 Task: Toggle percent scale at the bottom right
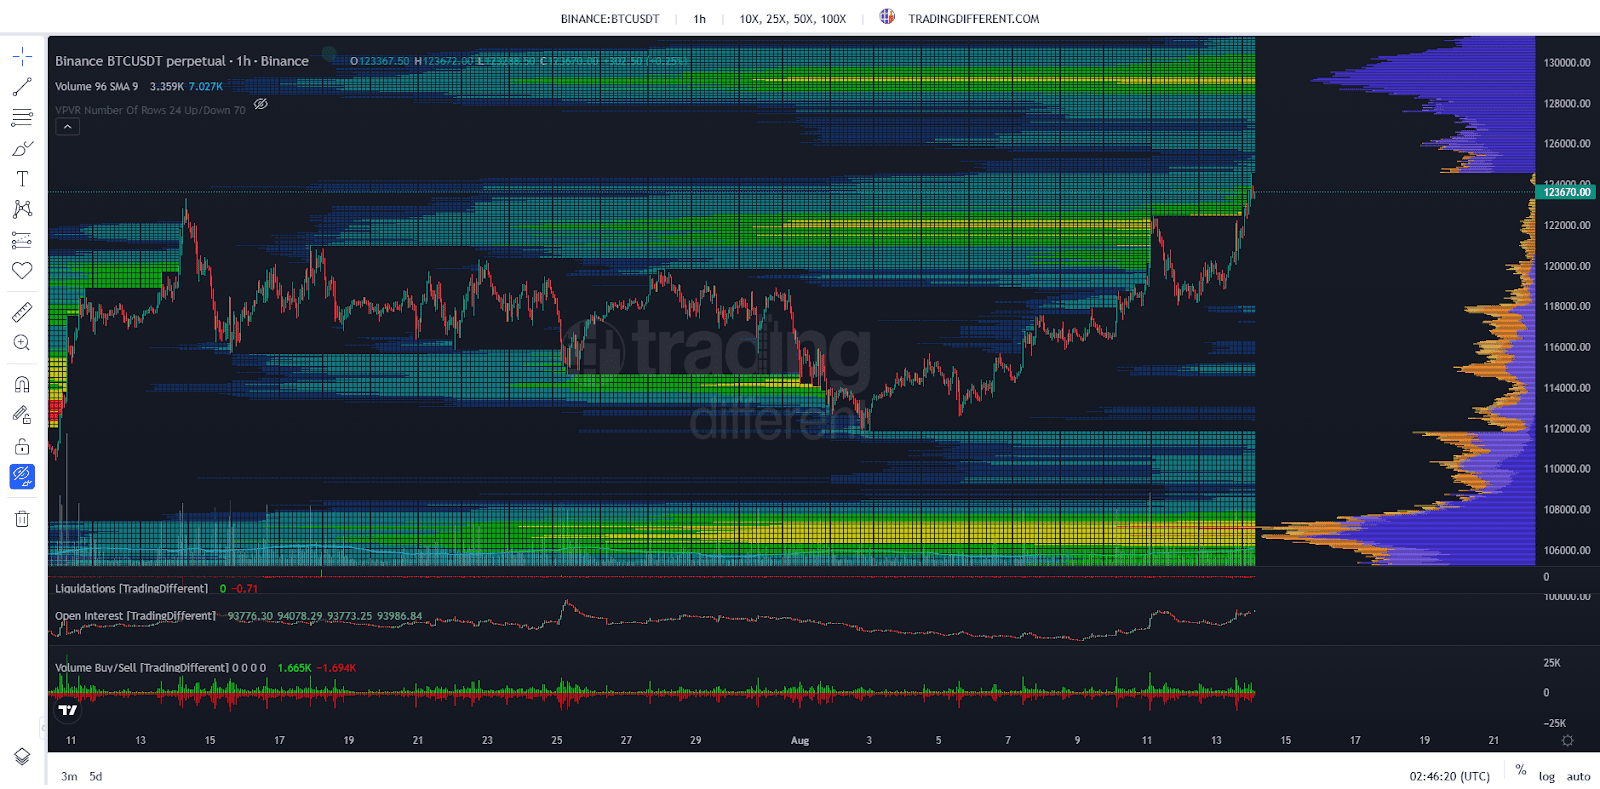pos(1521,770)
